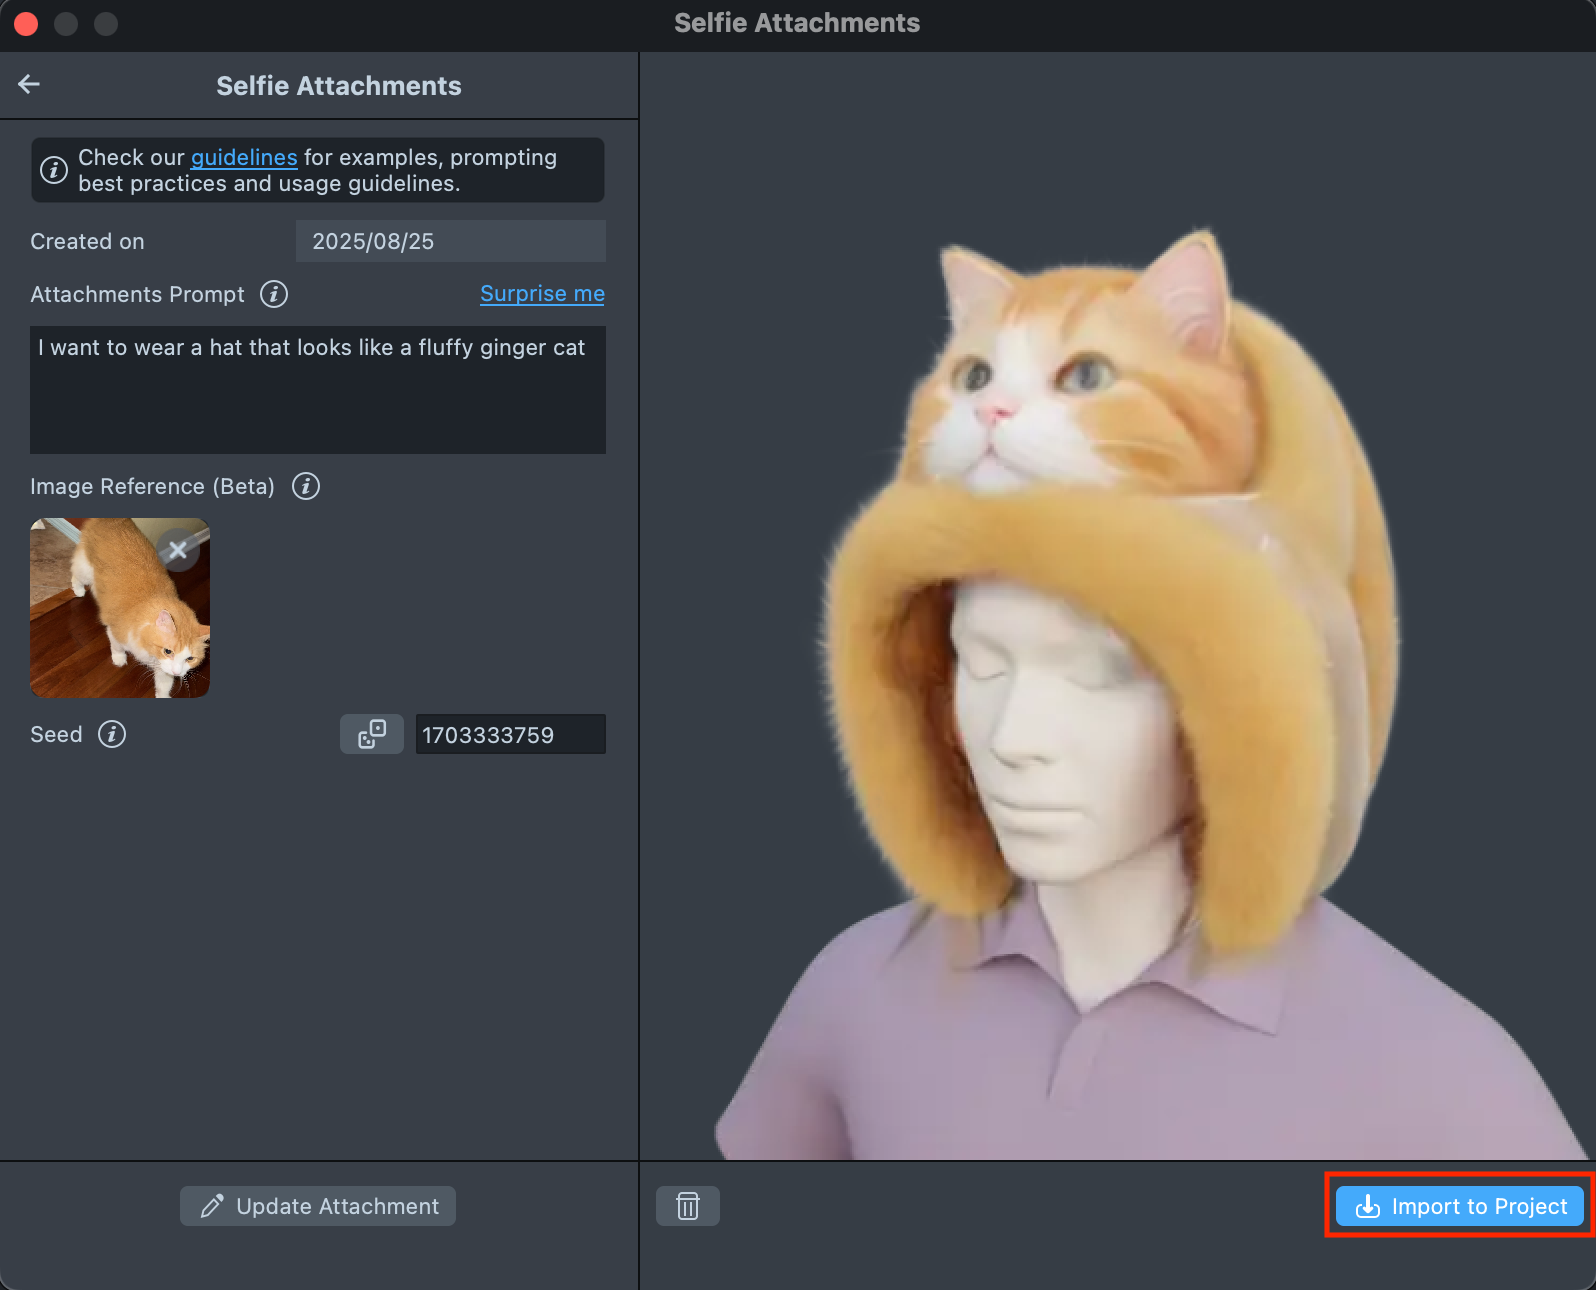Screen dimensions: 1596x1290
Task: Click the Created on date field
Action: point(450,241)
